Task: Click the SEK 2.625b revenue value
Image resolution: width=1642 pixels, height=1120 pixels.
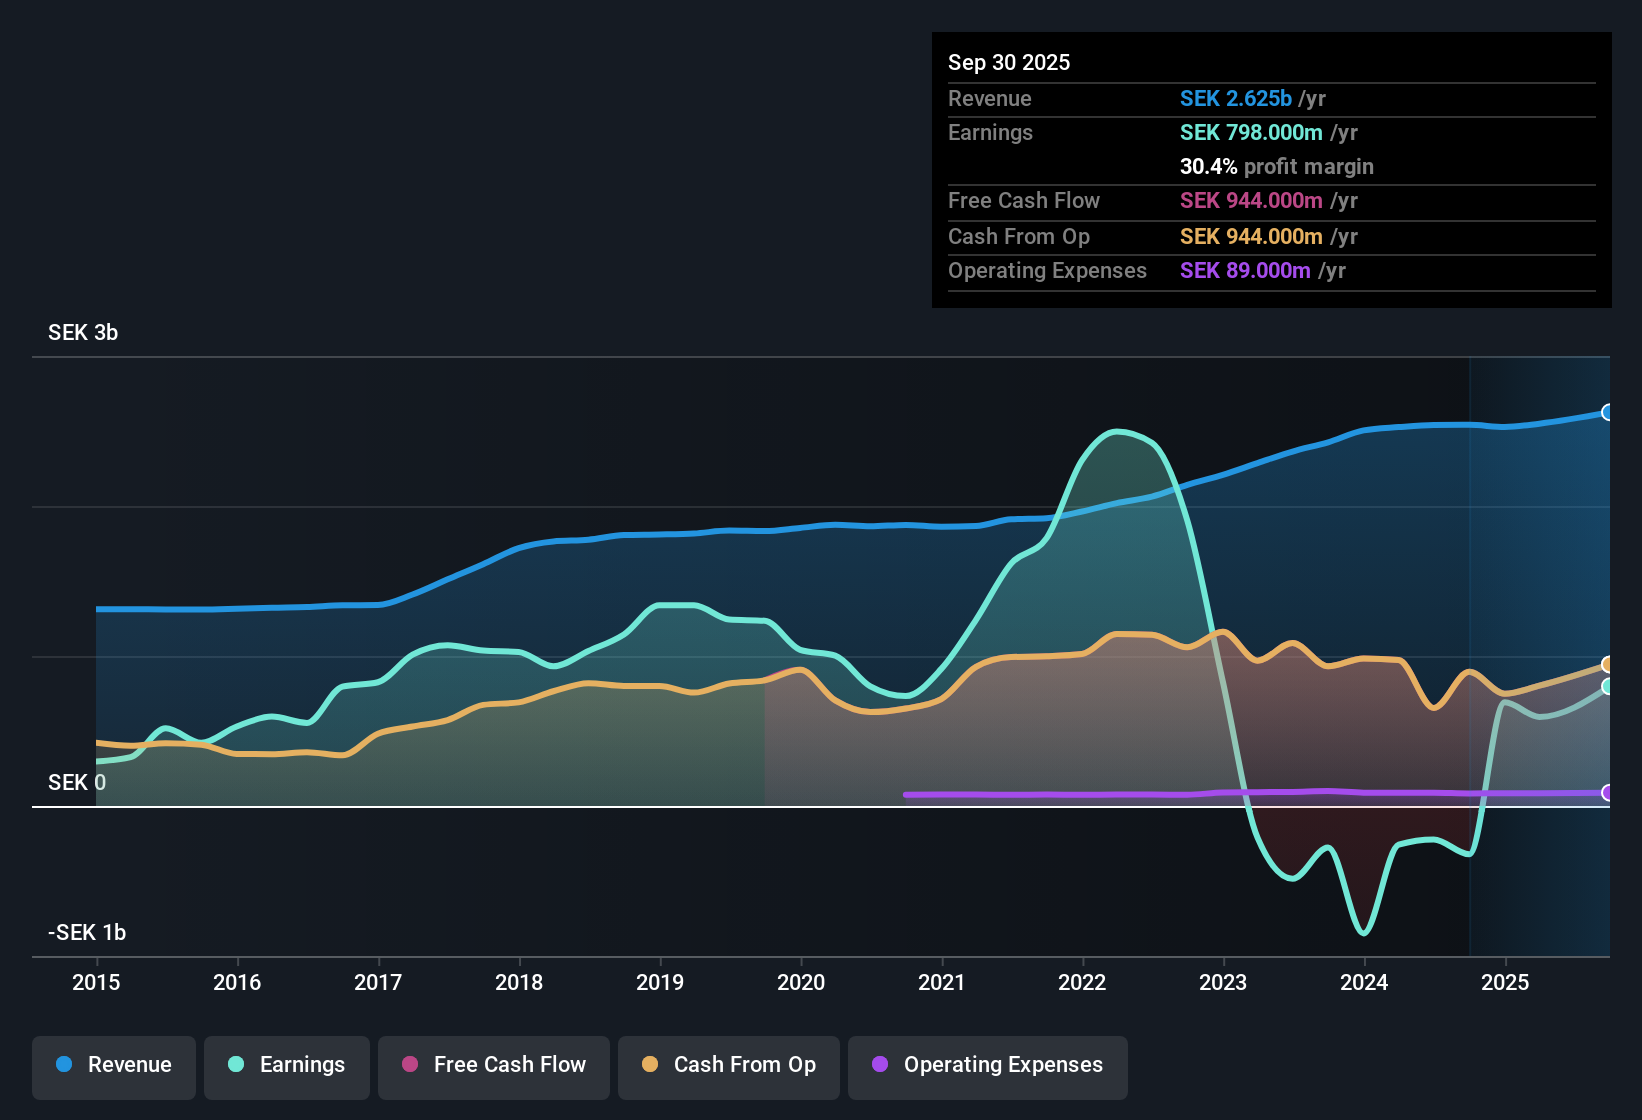Action: pos(1239,98)
